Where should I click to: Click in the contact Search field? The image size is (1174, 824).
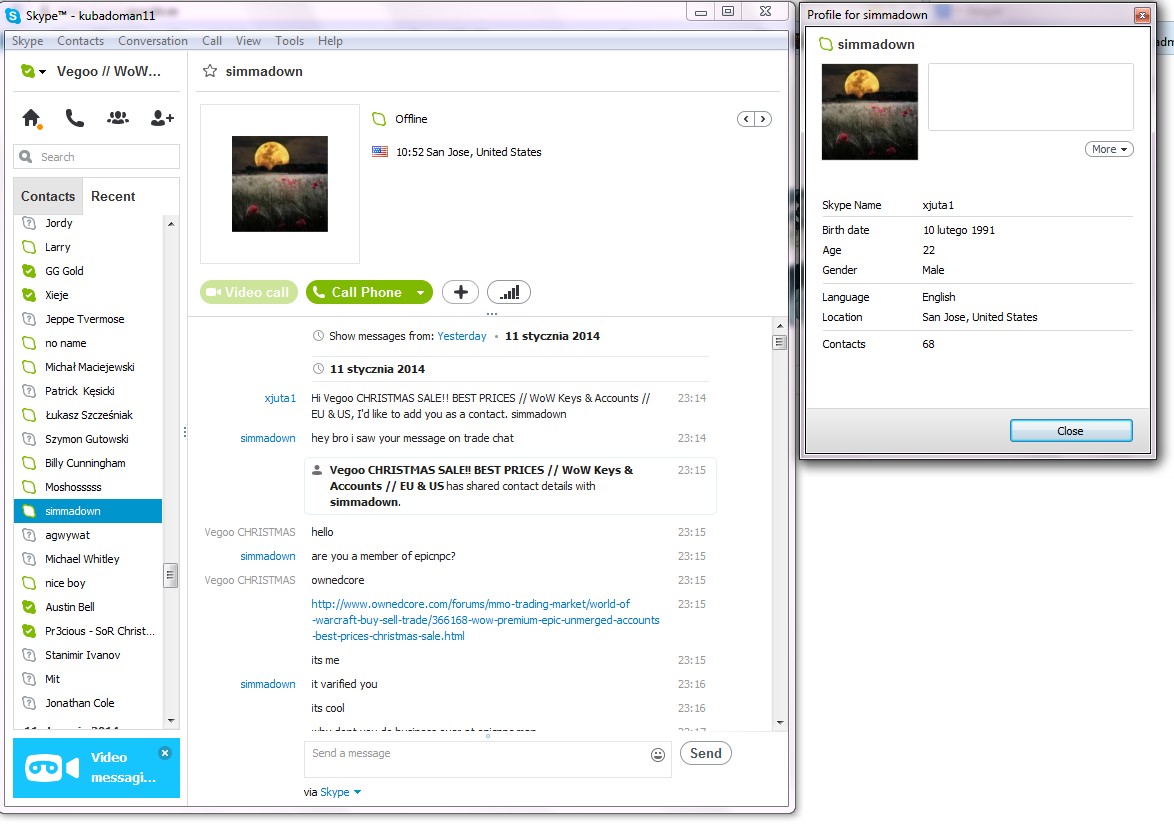[97, 156]
